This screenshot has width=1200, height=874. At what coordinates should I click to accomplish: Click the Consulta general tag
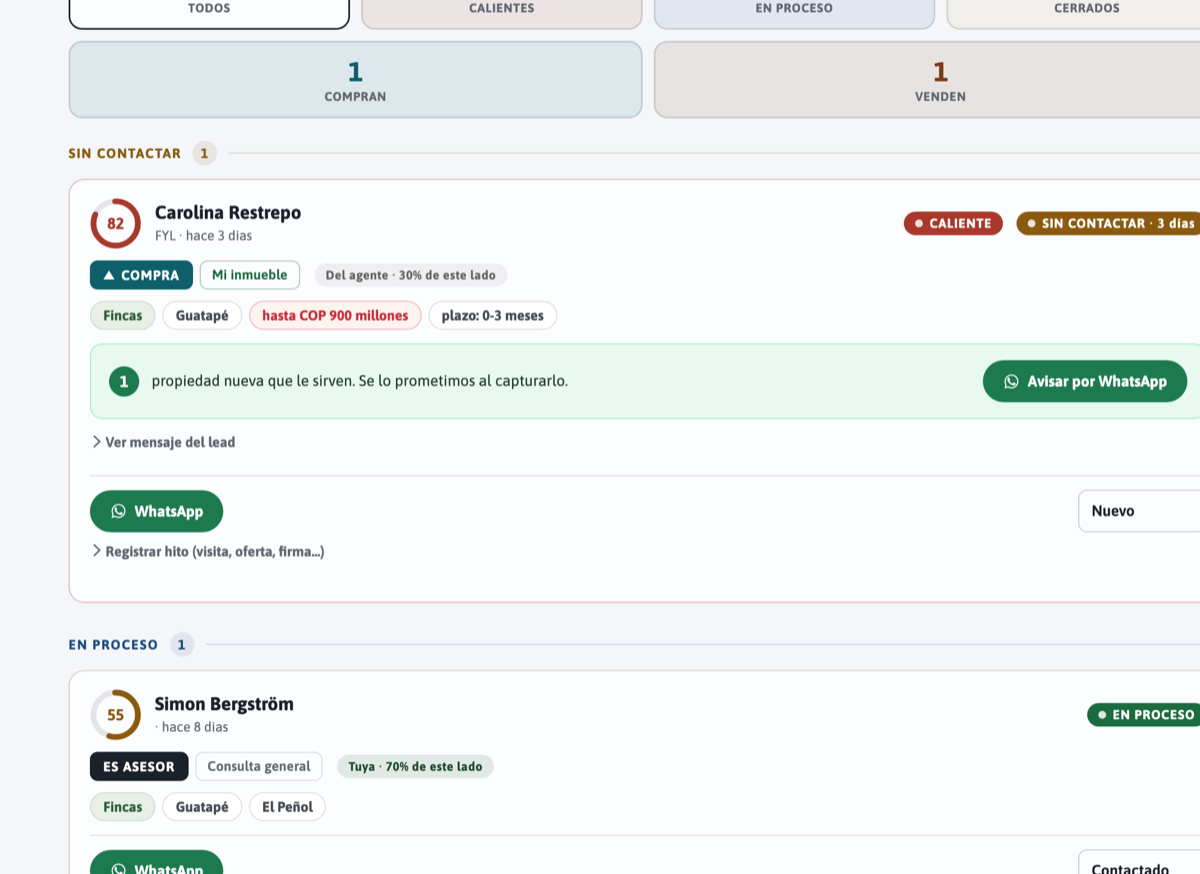pyautogui.click(x=259, y=766)
